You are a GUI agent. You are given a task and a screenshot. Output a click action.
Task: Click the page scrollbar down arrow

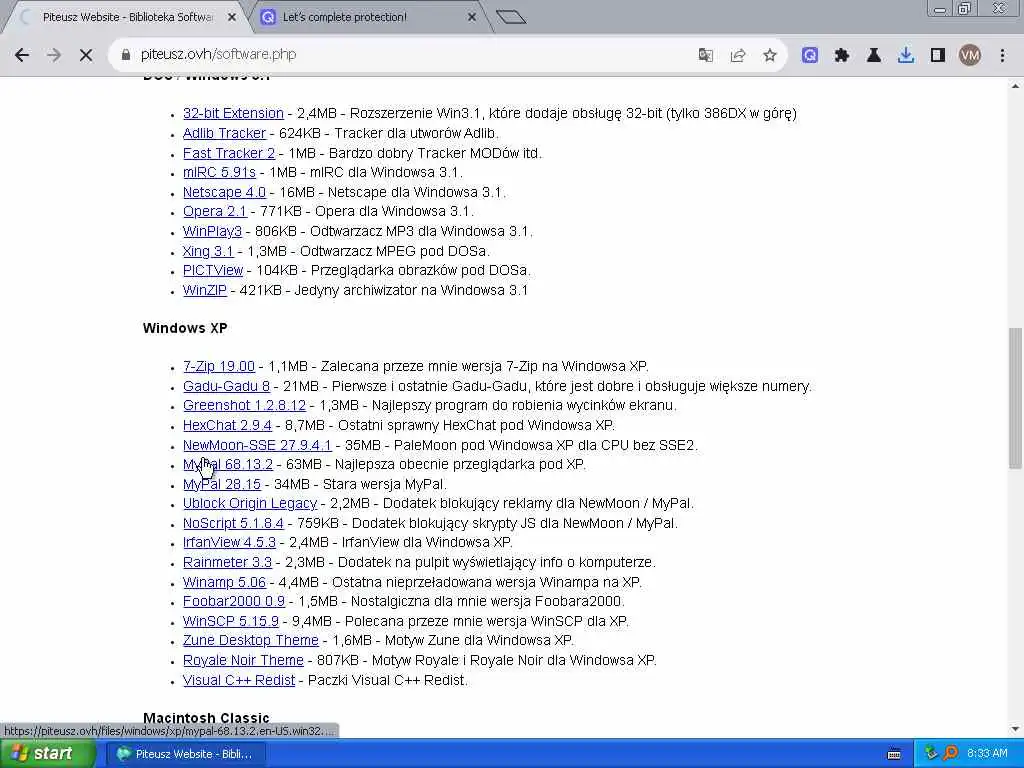[x=1015, y=729]
